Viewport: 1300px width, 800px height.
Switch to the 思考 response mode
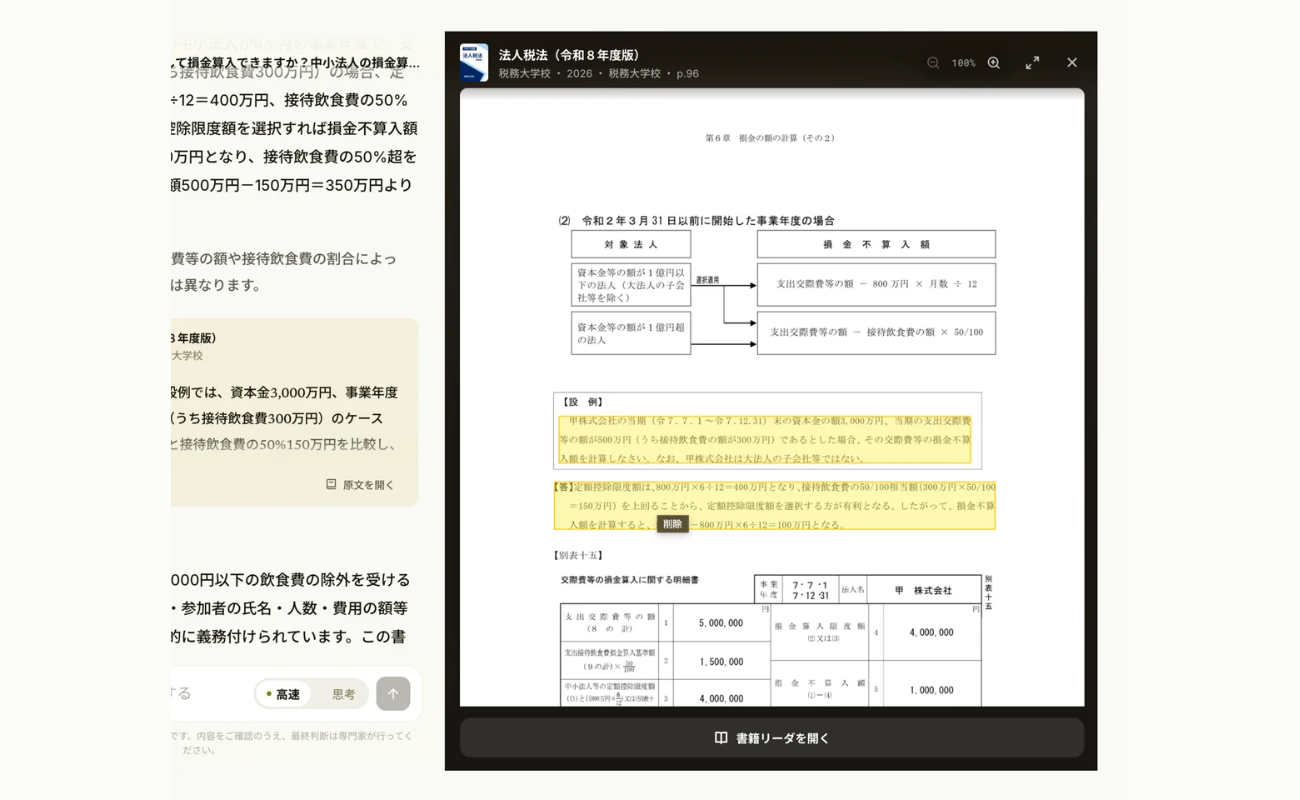coord(343,694)
